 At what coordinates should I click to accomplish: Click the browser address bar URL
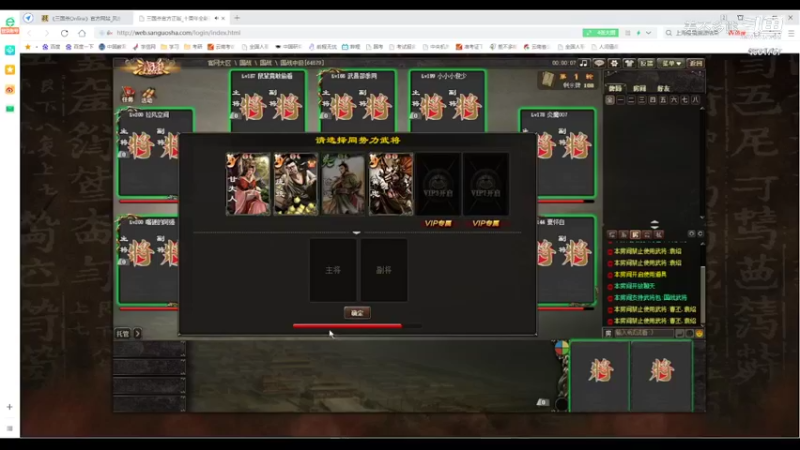[179, 33]
